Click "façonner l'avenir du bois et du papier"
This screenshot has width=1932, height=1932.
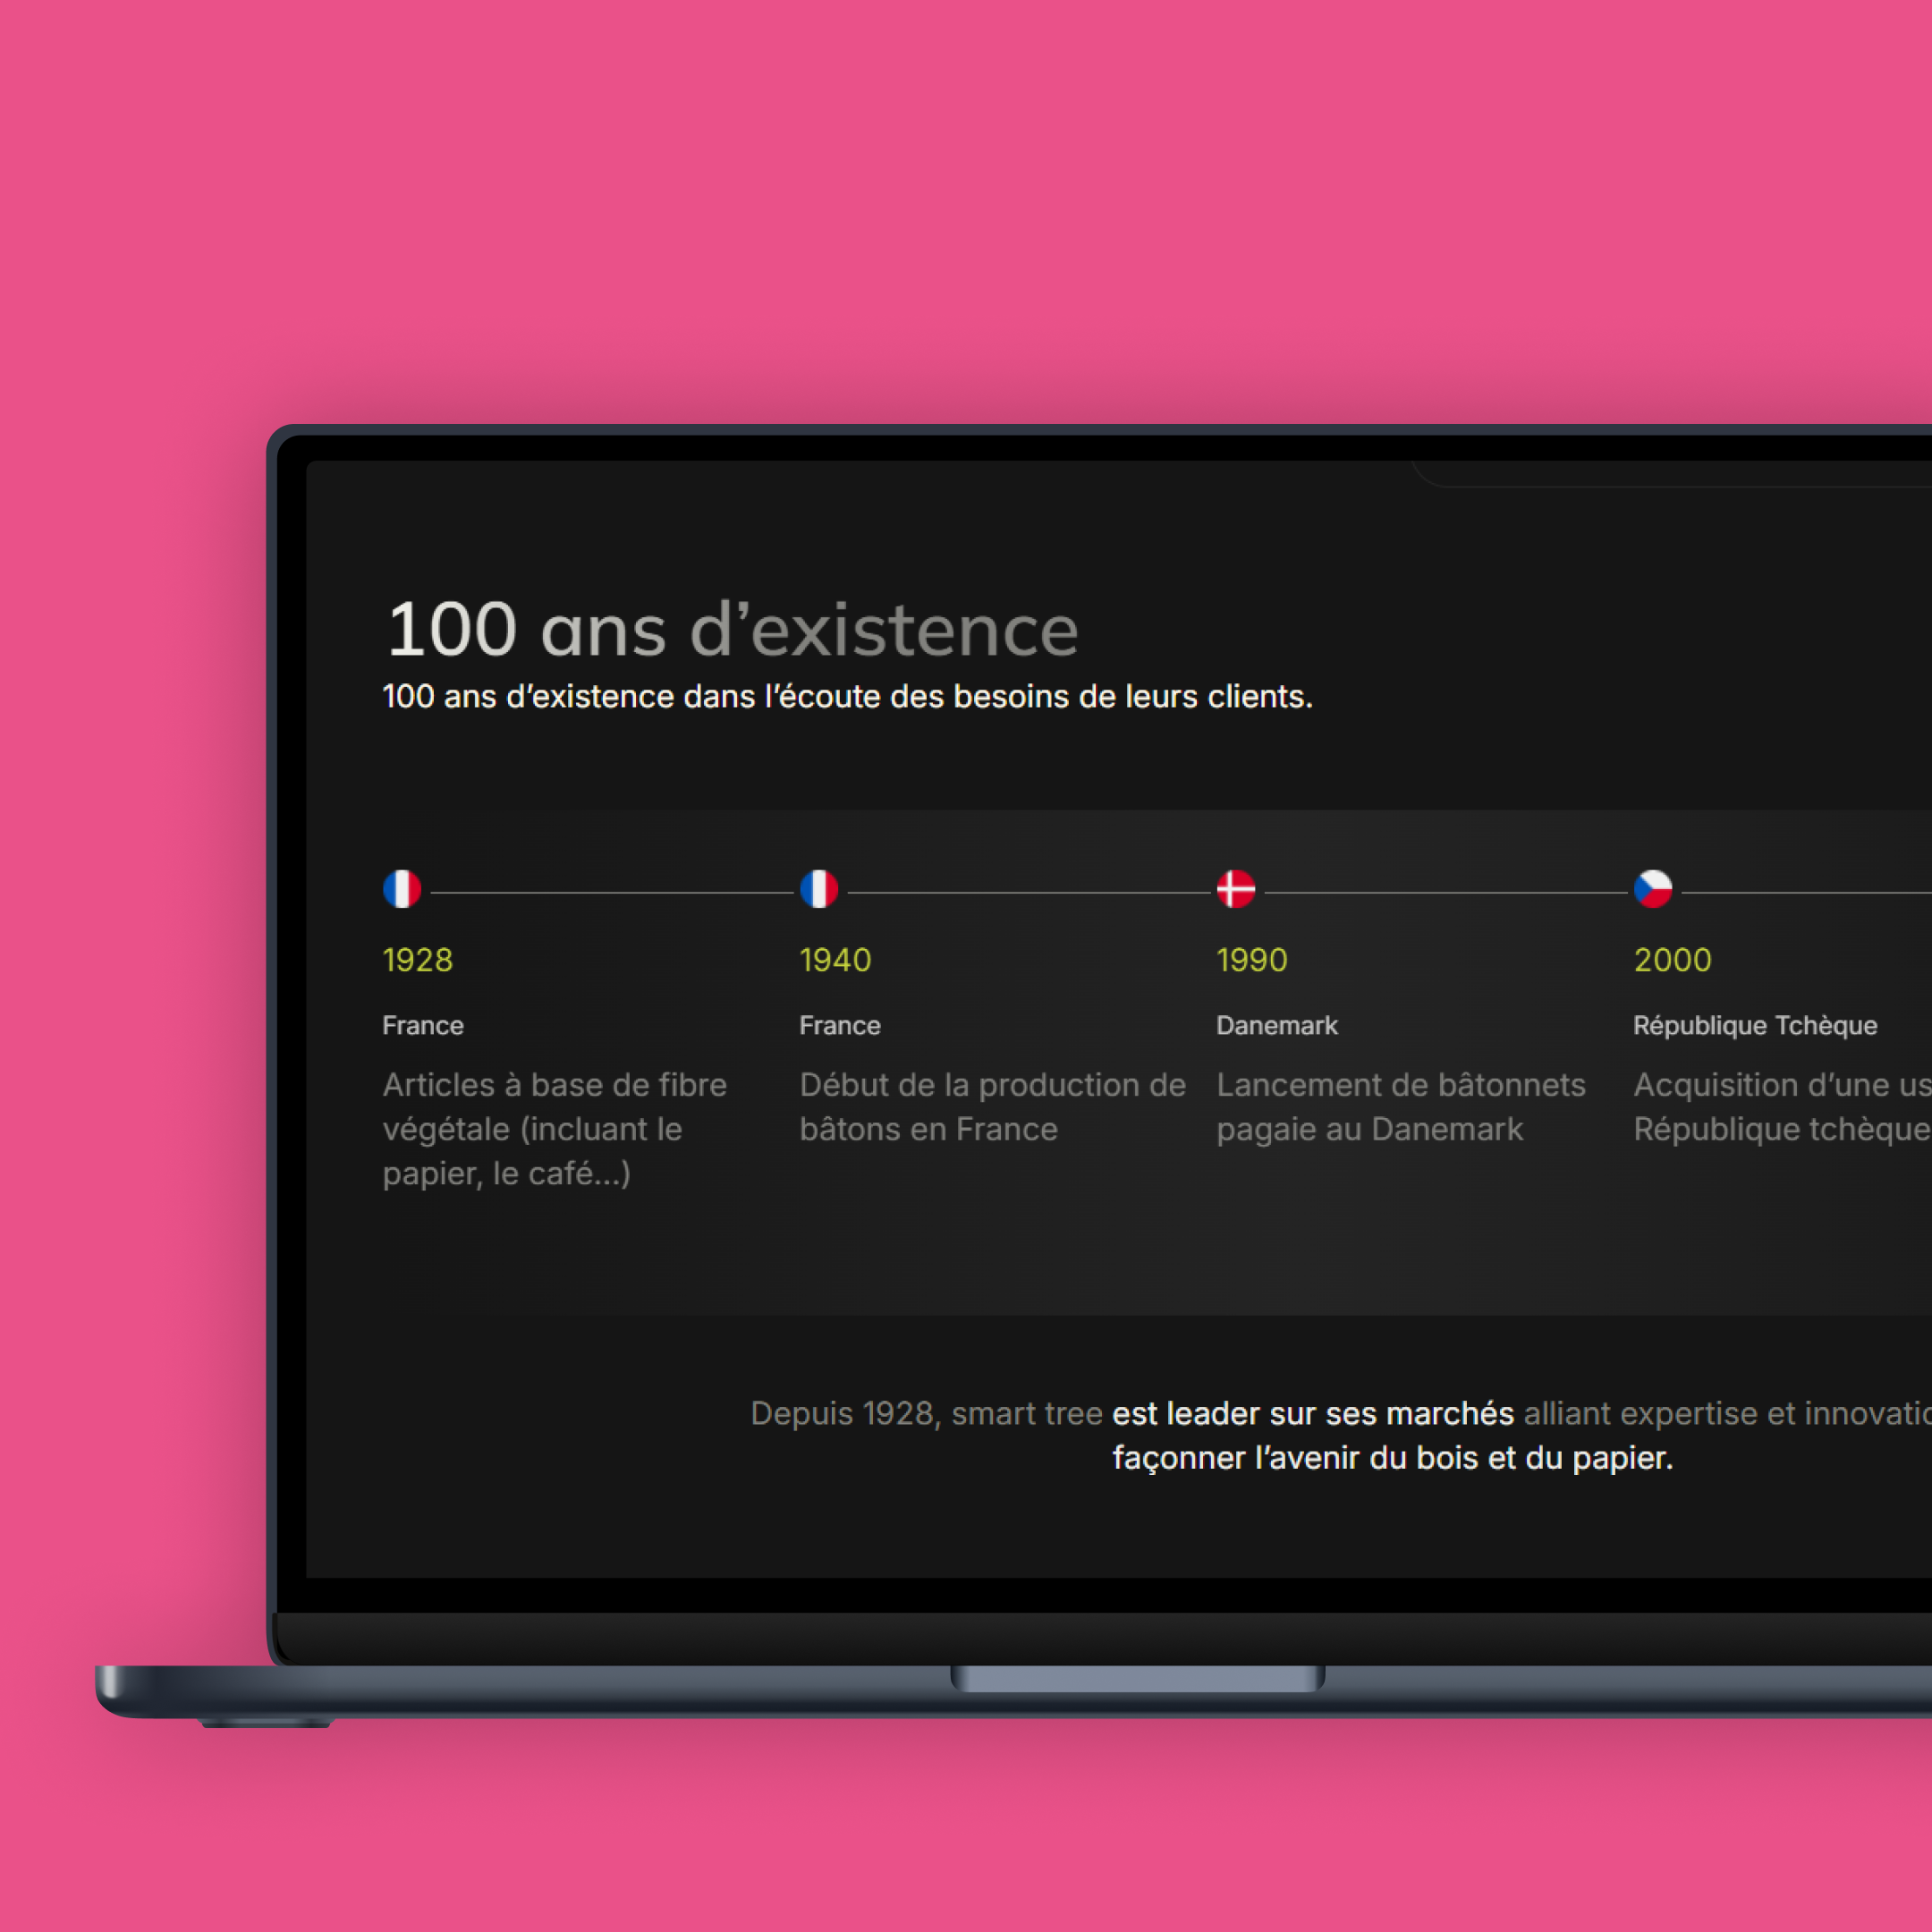coord(1392,1457)
